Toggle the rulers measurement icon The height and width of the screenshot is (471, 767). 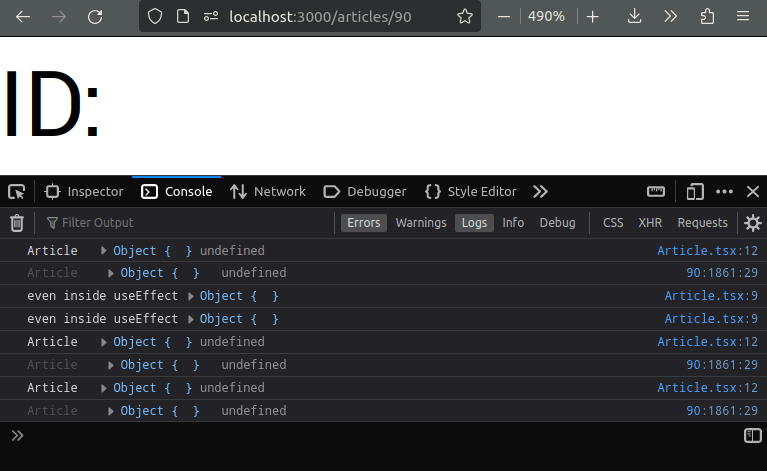(655, 192)
